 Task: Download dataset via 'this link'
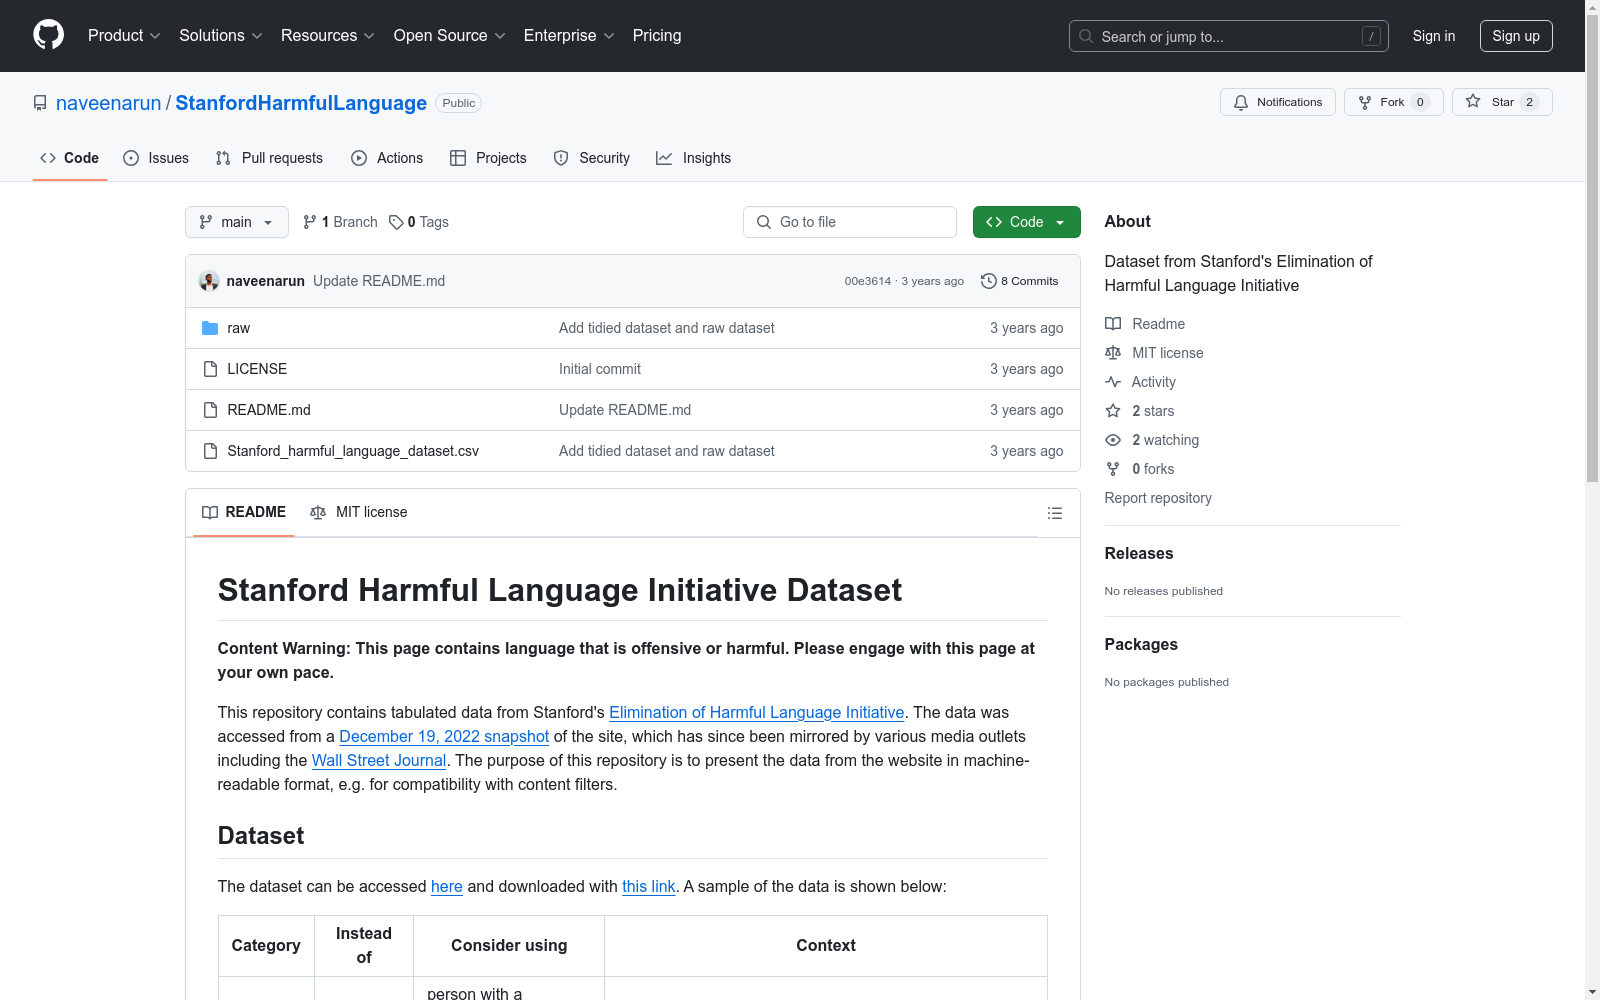coord(649,886)
